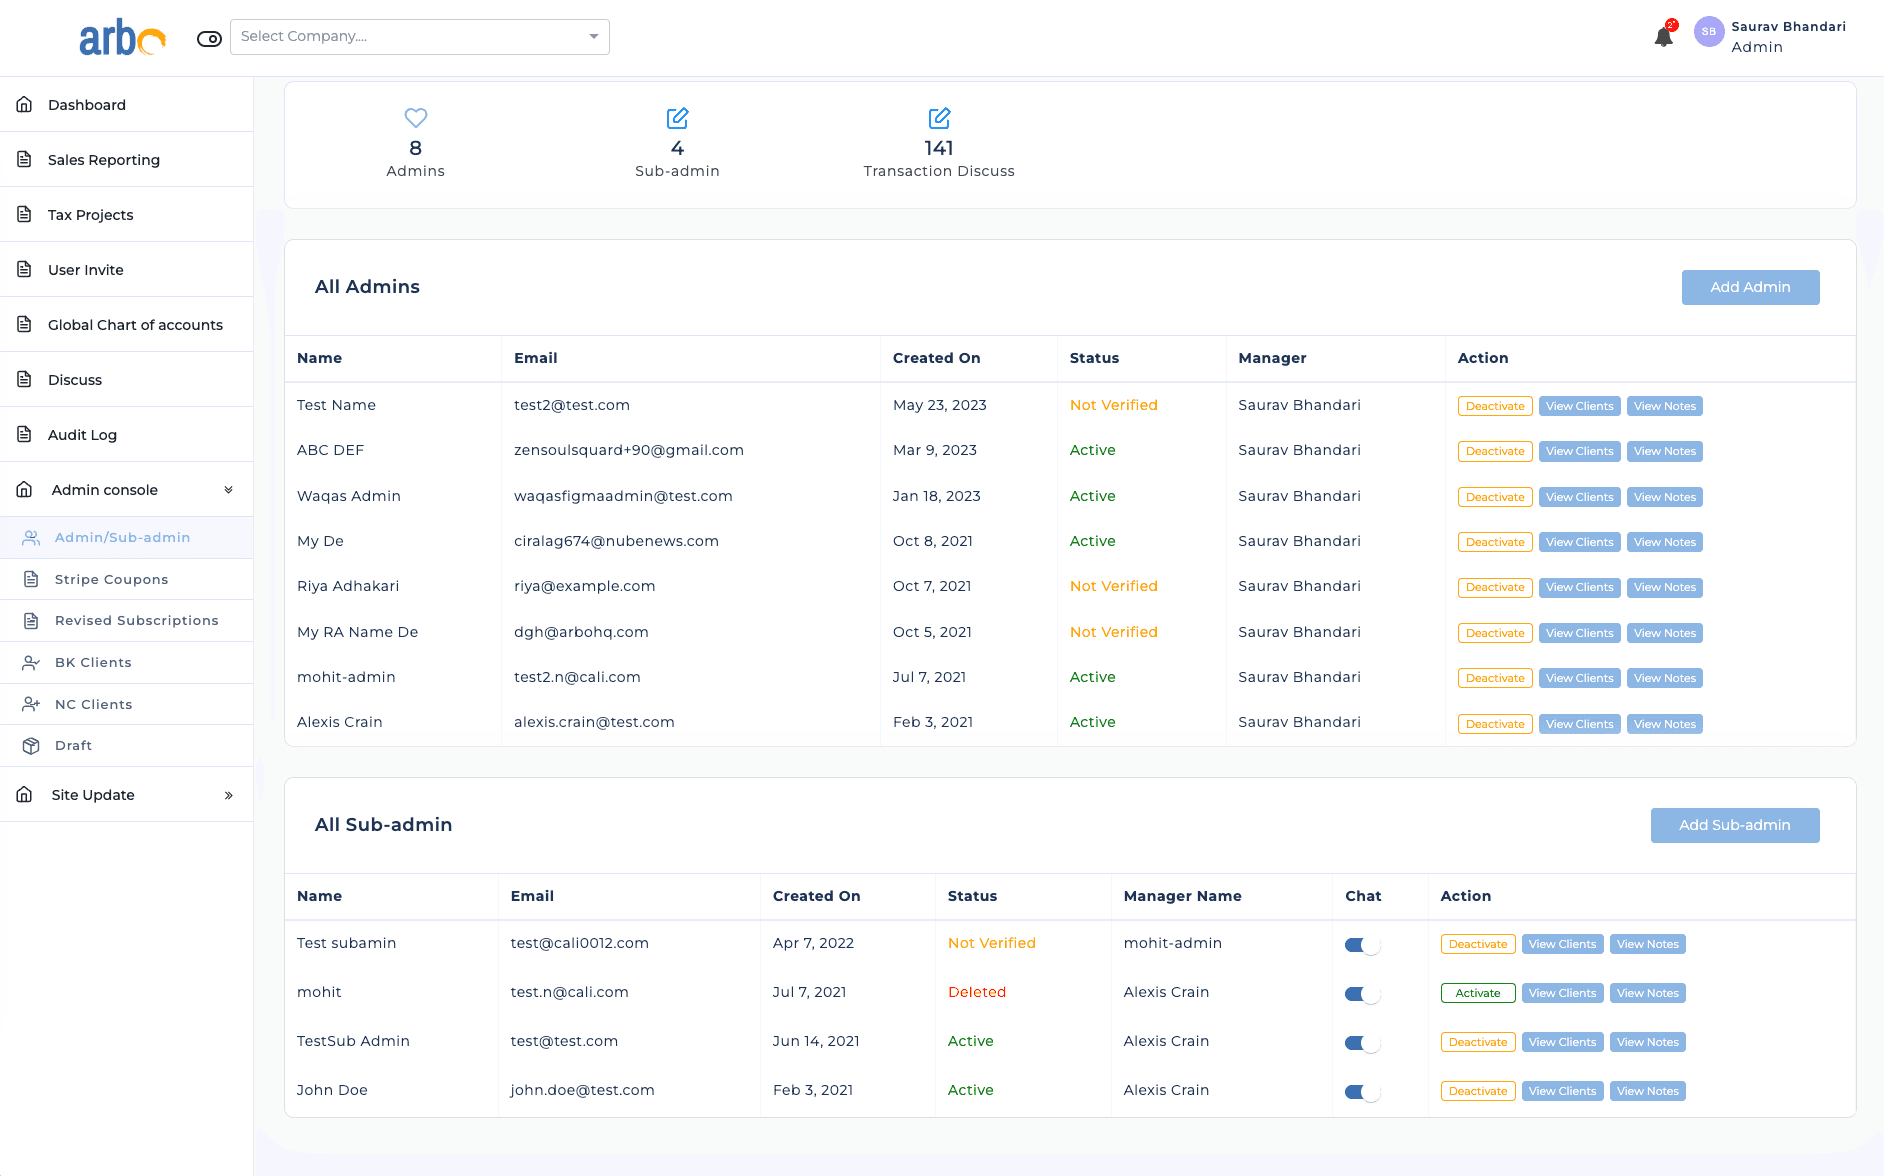Click the email zensoulsquard+90@gmail.com

[629, 450]
